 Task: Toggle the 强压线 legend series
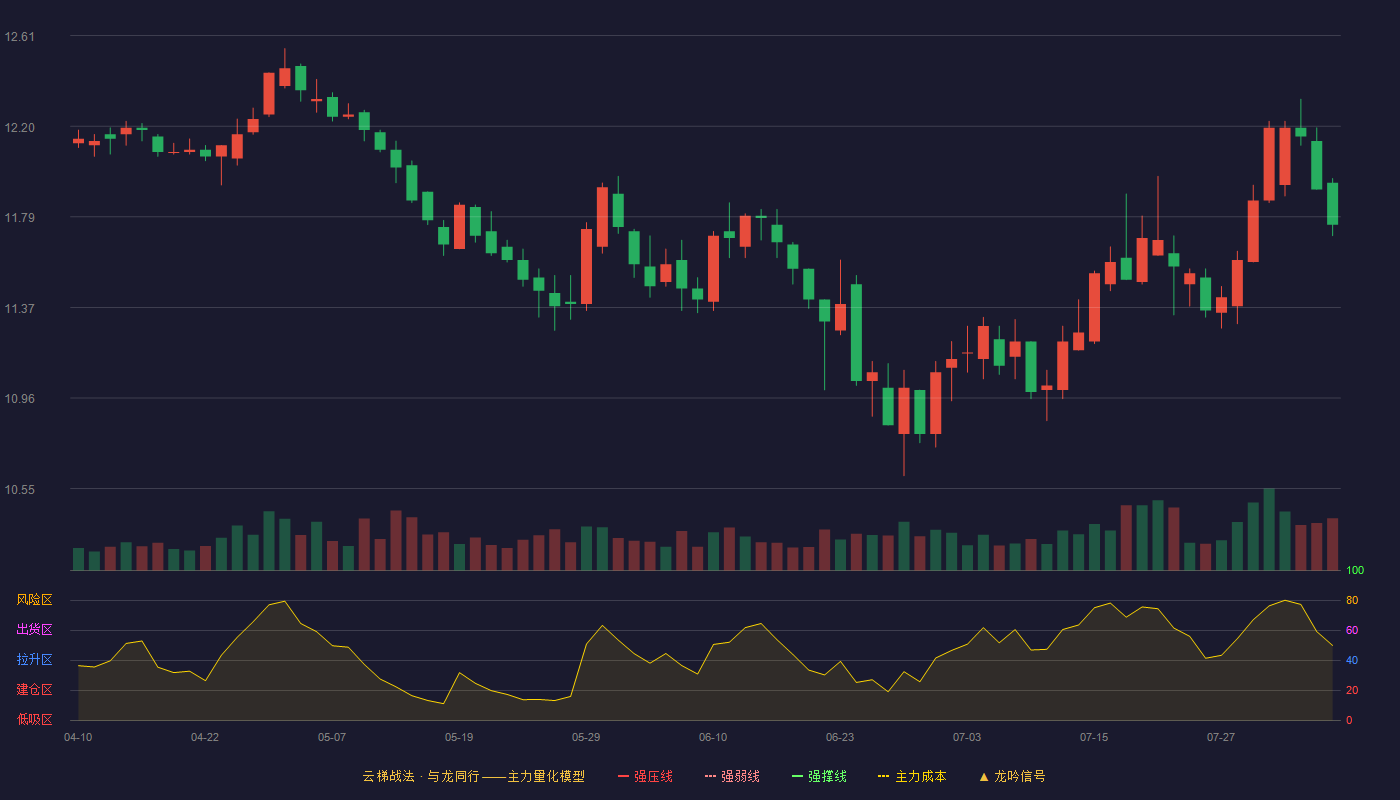(645, 776)
